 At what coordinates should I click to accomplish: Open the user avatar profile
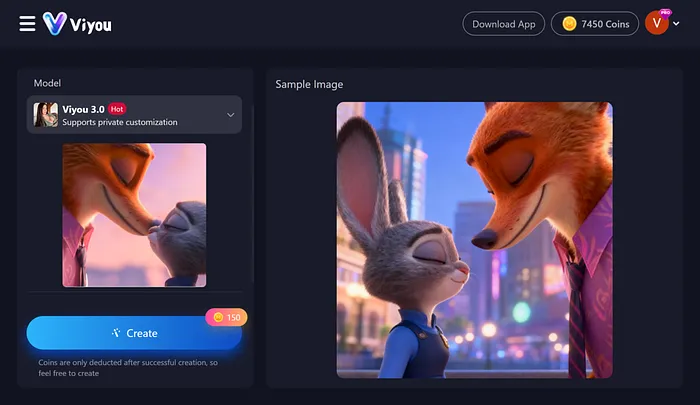[657, 23]
